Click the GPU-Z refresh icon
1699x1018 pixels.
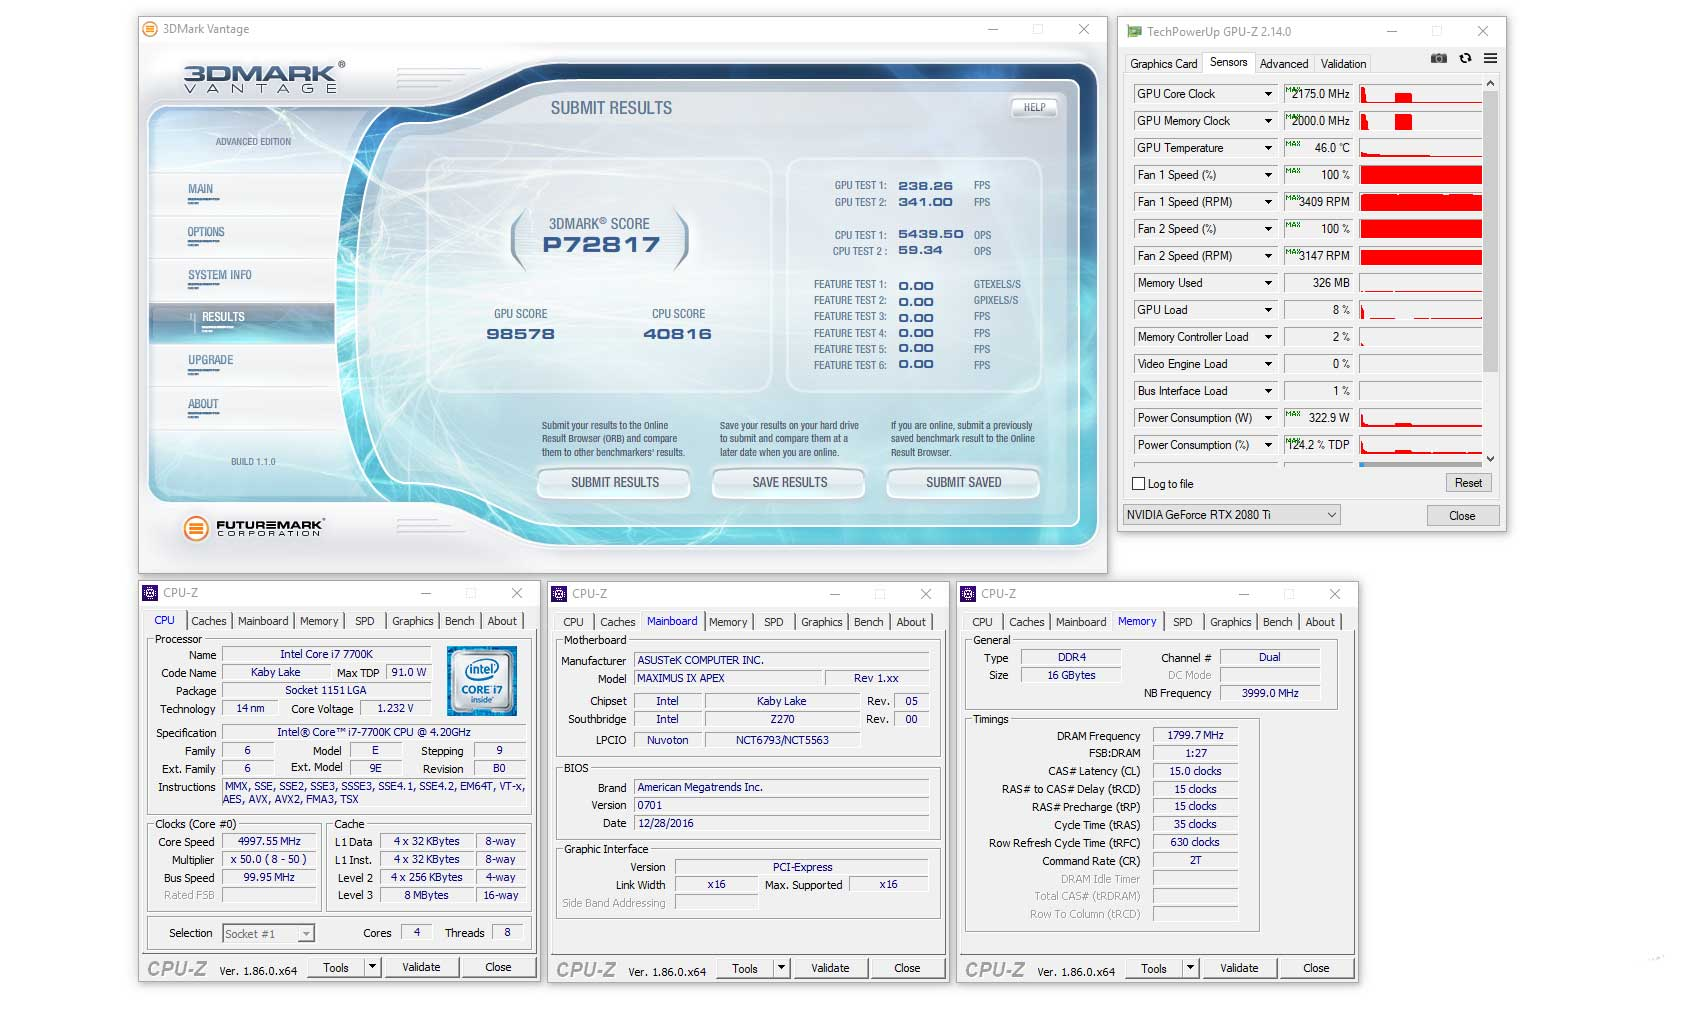(1464, 58)
